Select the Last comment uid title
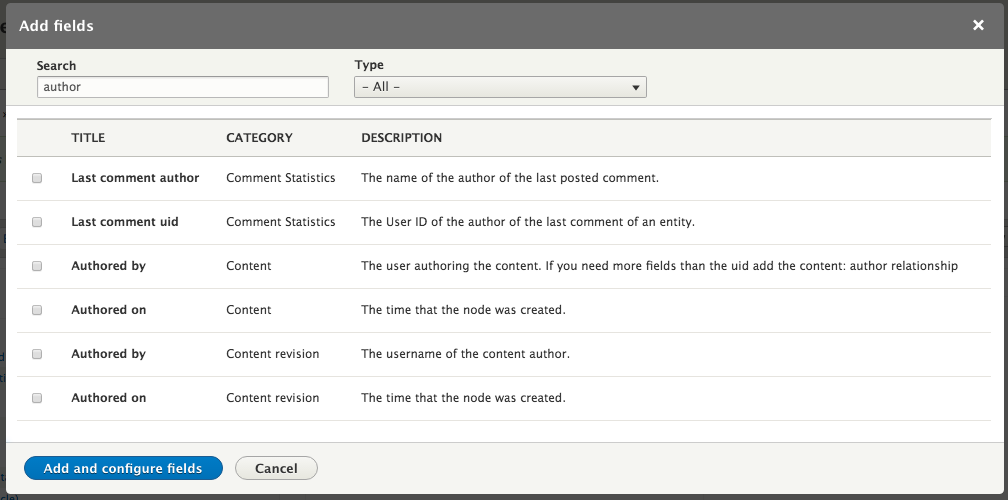 (125, 222)
